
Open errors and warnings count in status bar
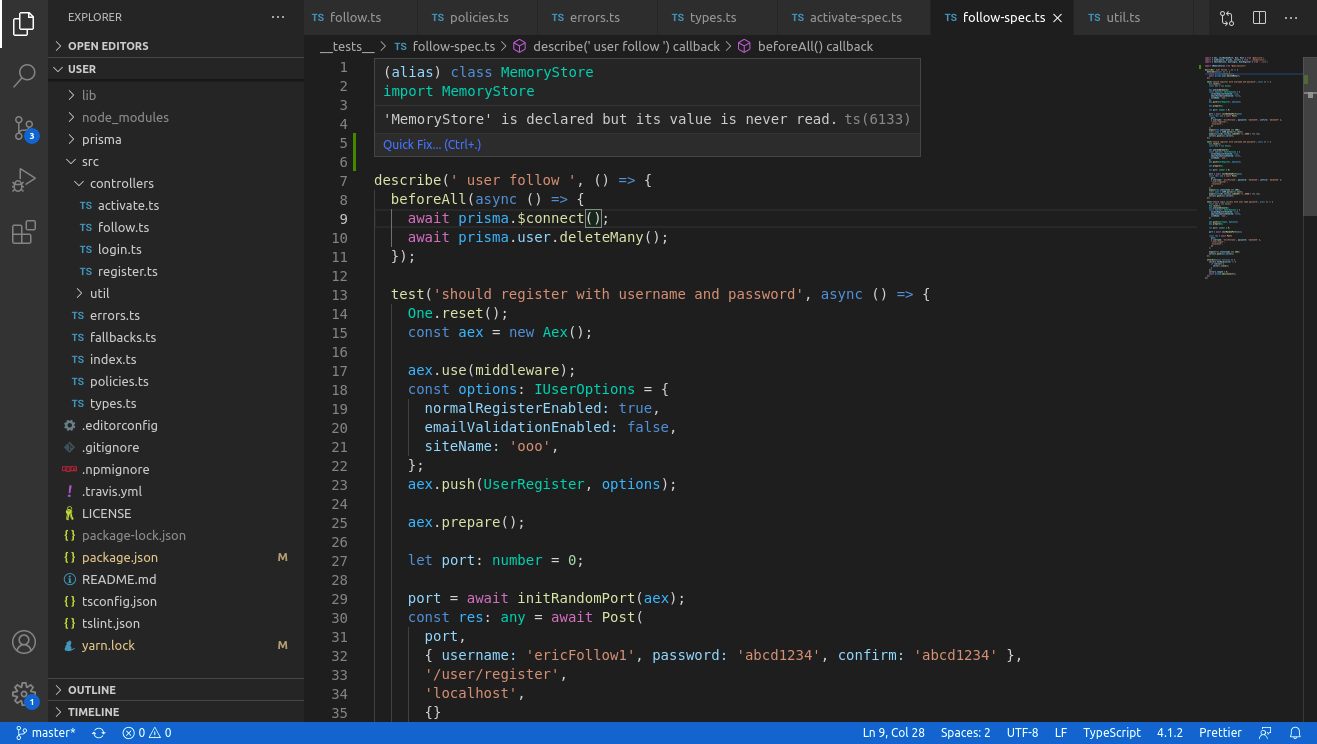146,733
